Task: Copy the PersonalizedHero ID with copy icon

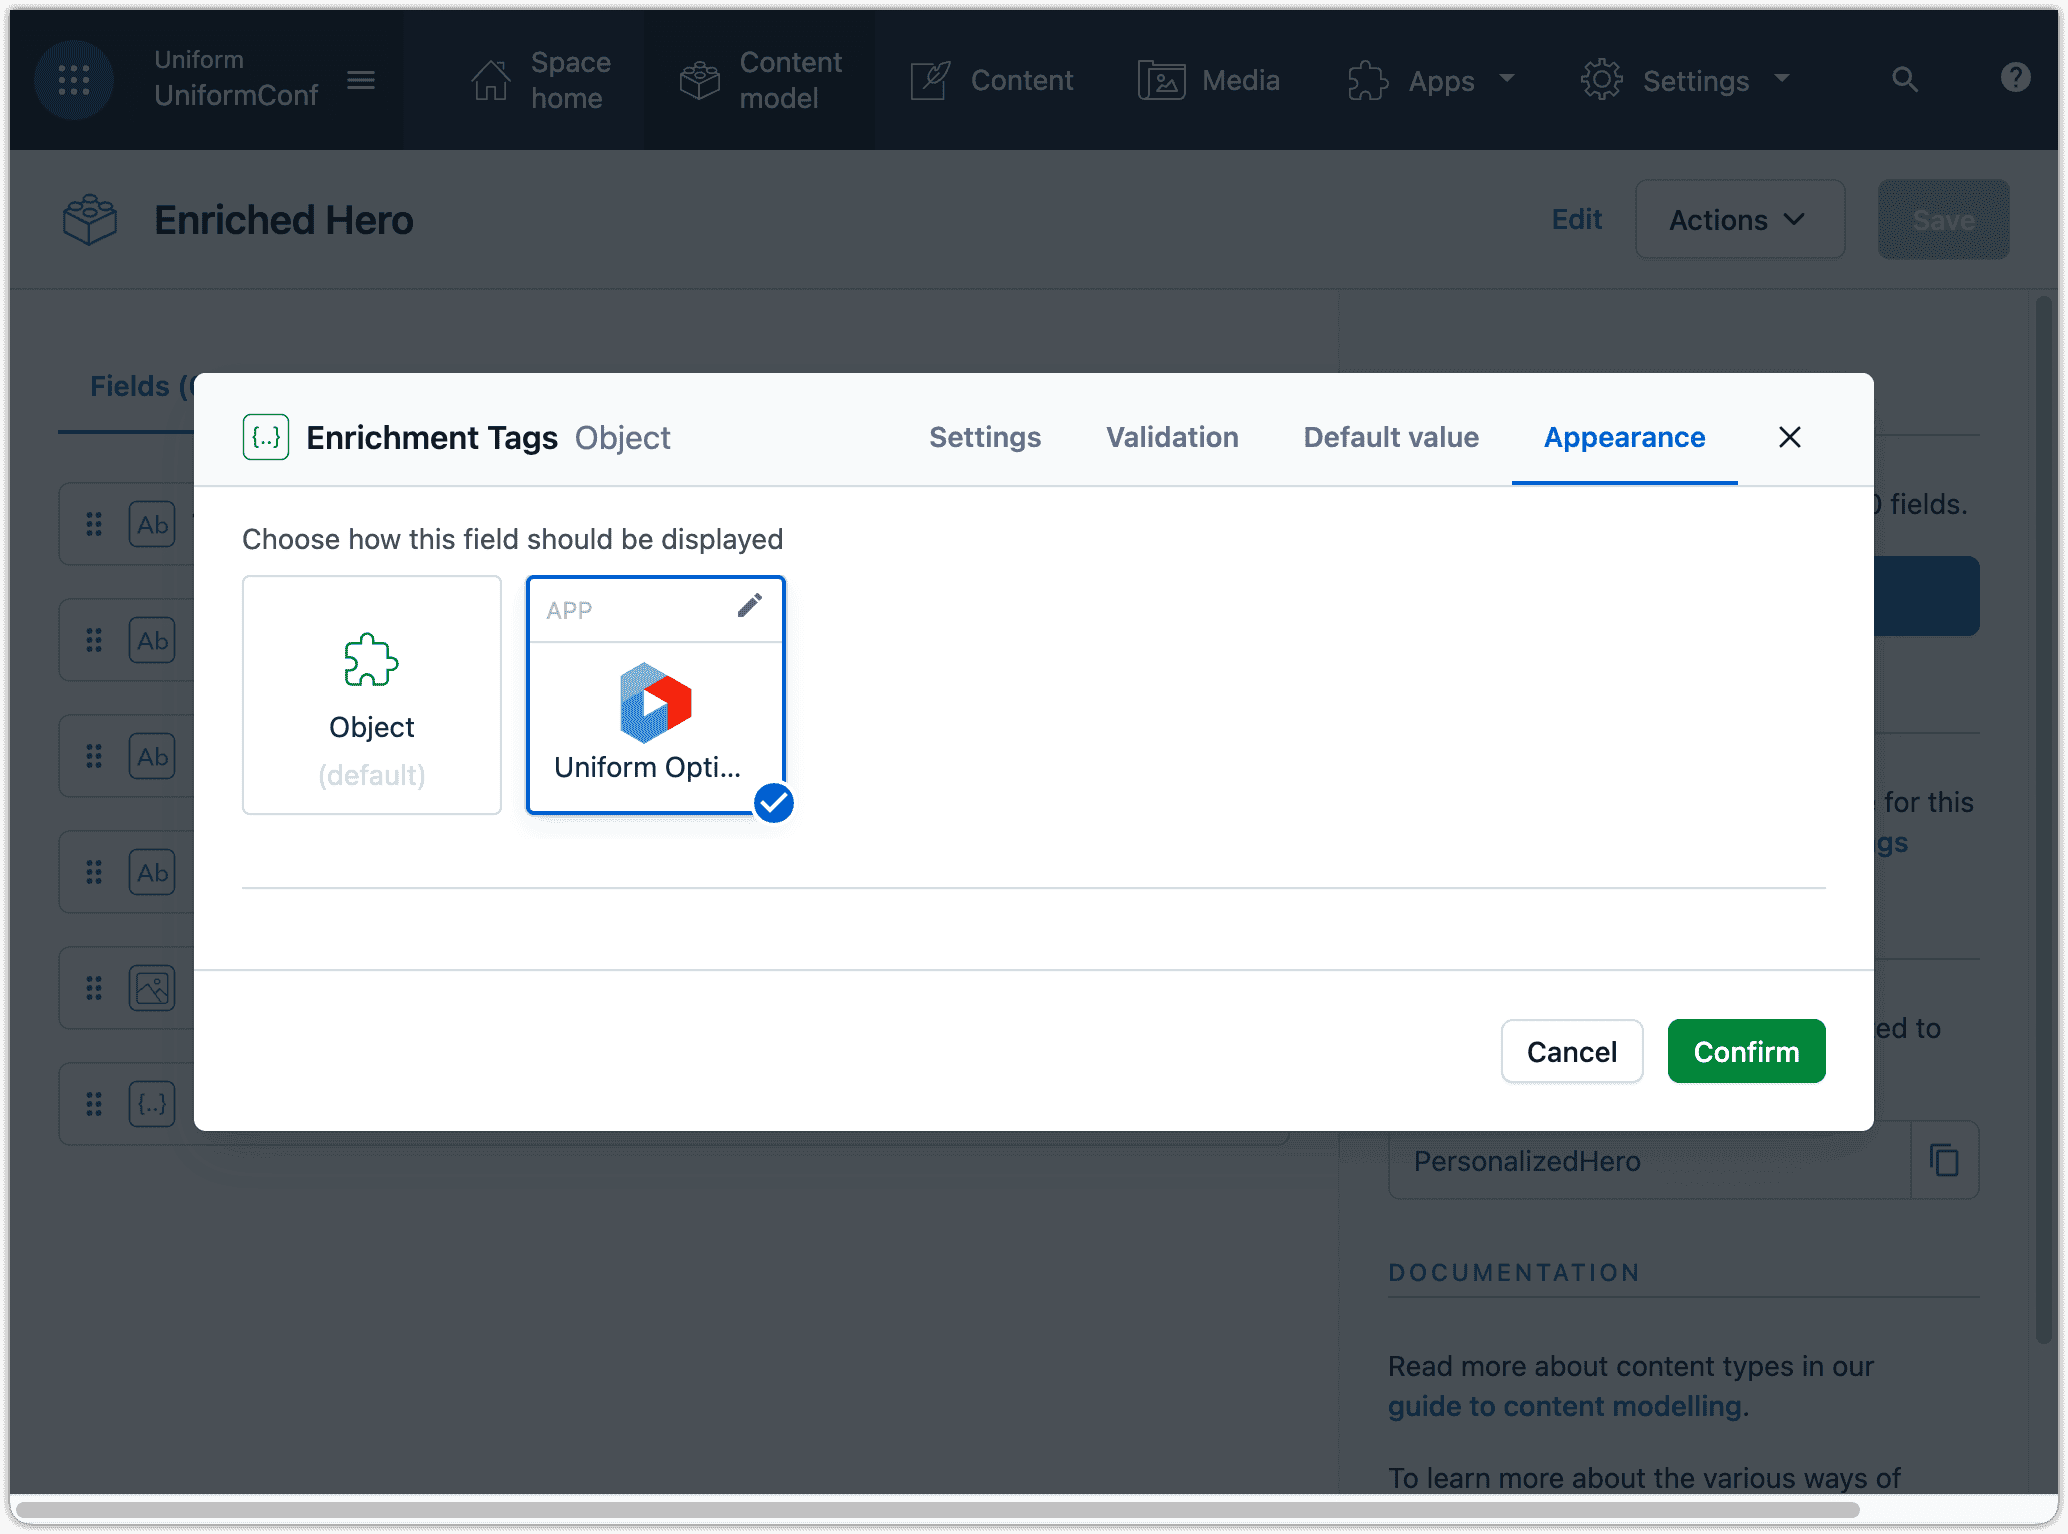Action: pos(1943,1160)
